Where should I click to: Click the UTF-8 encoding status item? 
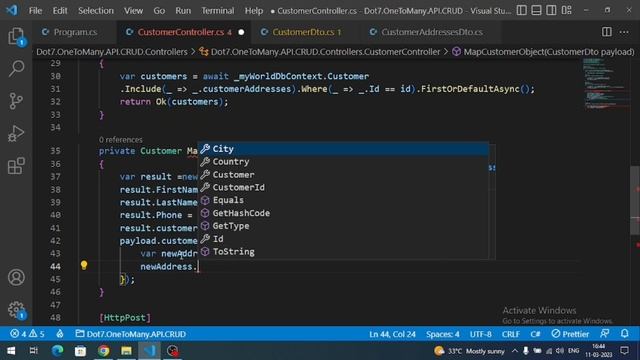coord(480,334)
